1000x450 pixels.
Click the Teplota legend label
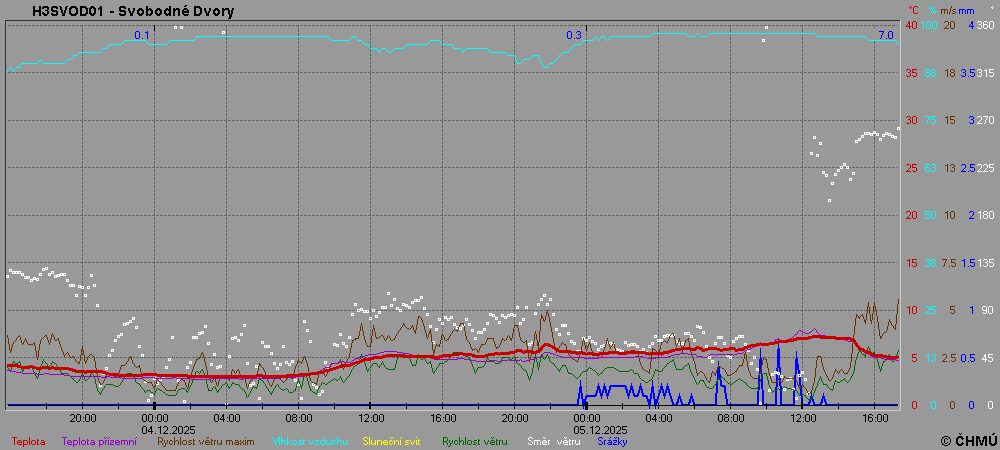(x=28, y=440)
